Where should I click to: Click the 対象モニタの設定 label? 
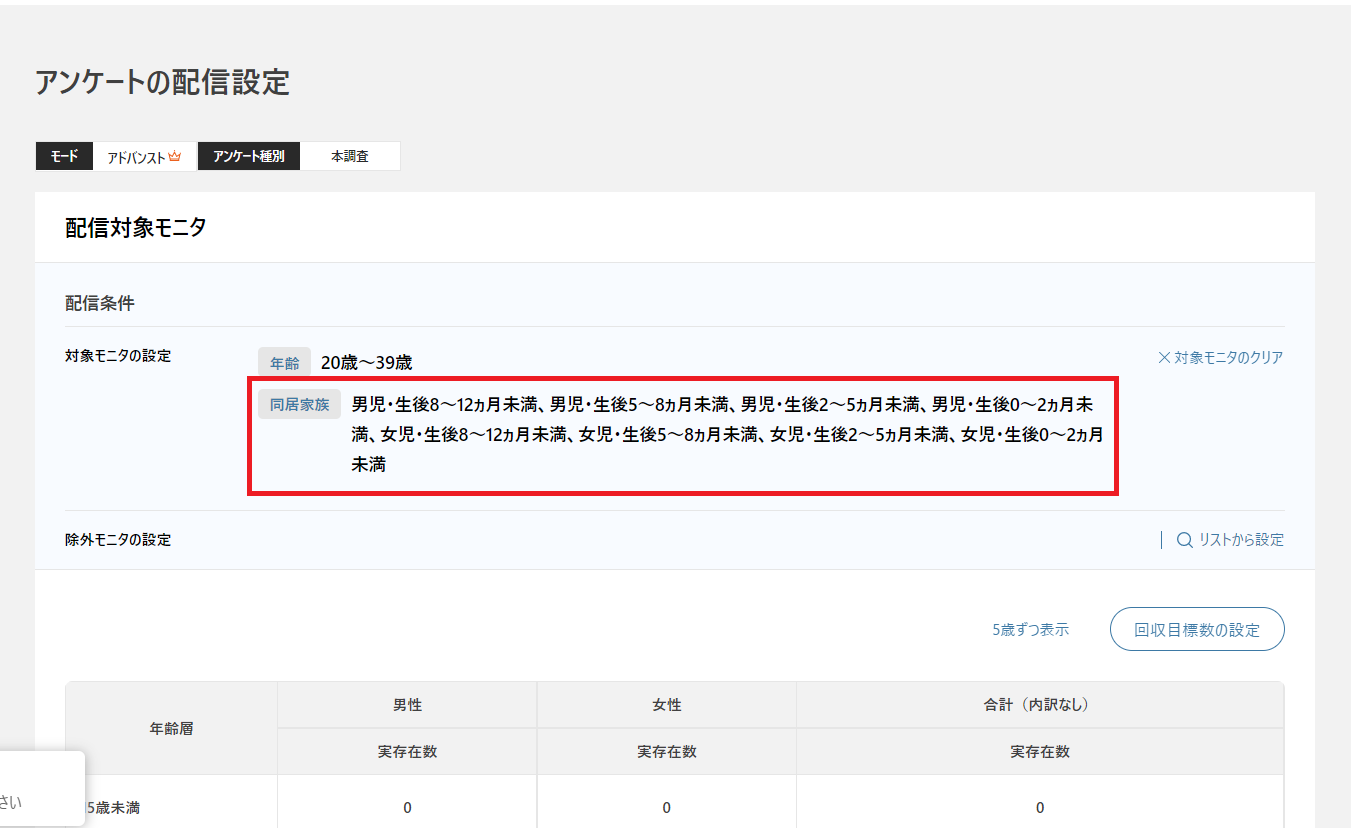tap(118, 356)
